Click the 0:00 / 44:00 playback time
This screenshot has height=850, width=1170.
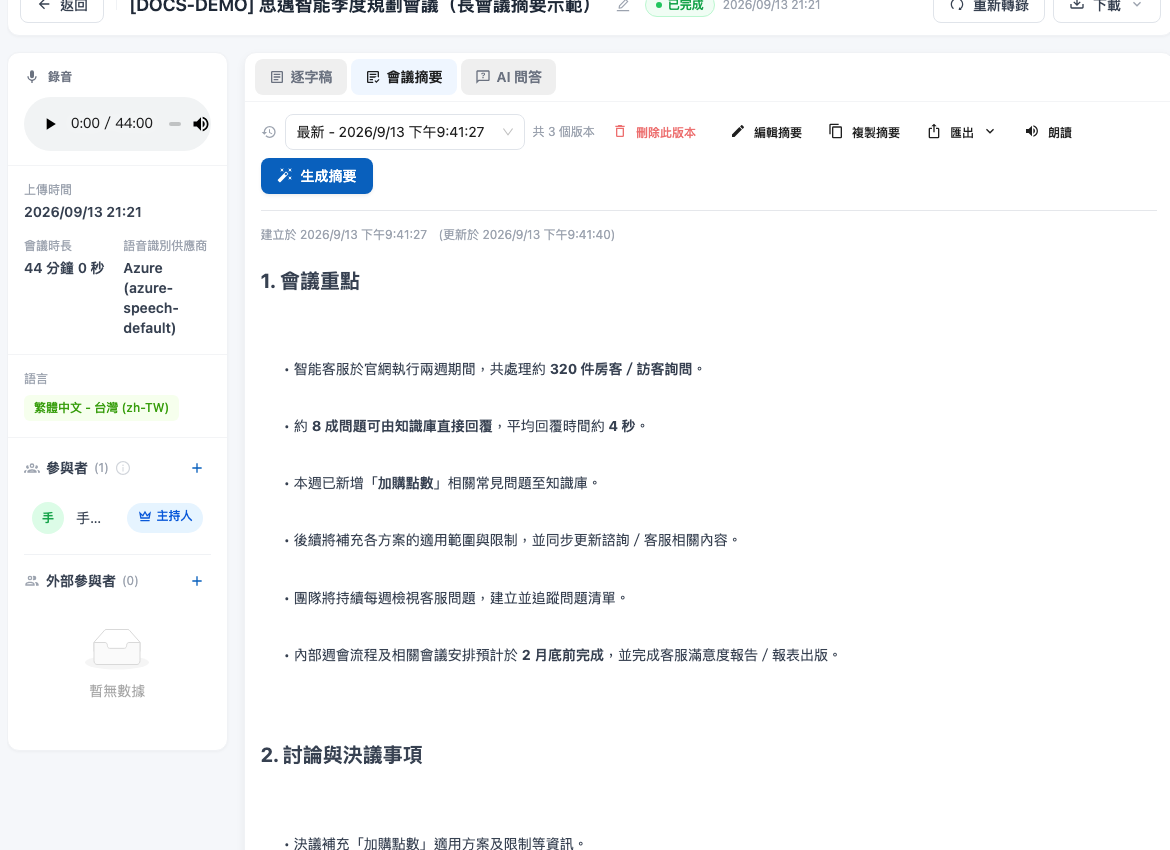112,124
